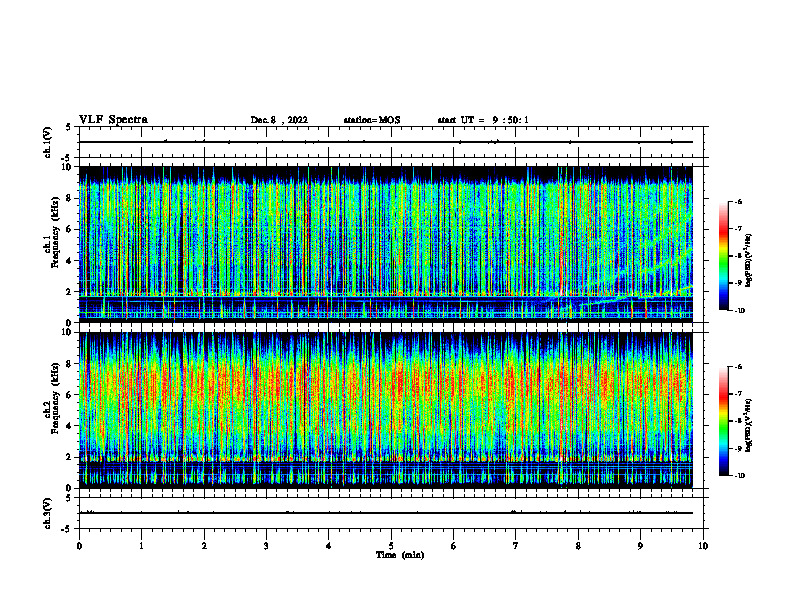
Task: Click the "start UT = 9 :50: 1" text
Action: pyautogui.click(x=483, y=120)
